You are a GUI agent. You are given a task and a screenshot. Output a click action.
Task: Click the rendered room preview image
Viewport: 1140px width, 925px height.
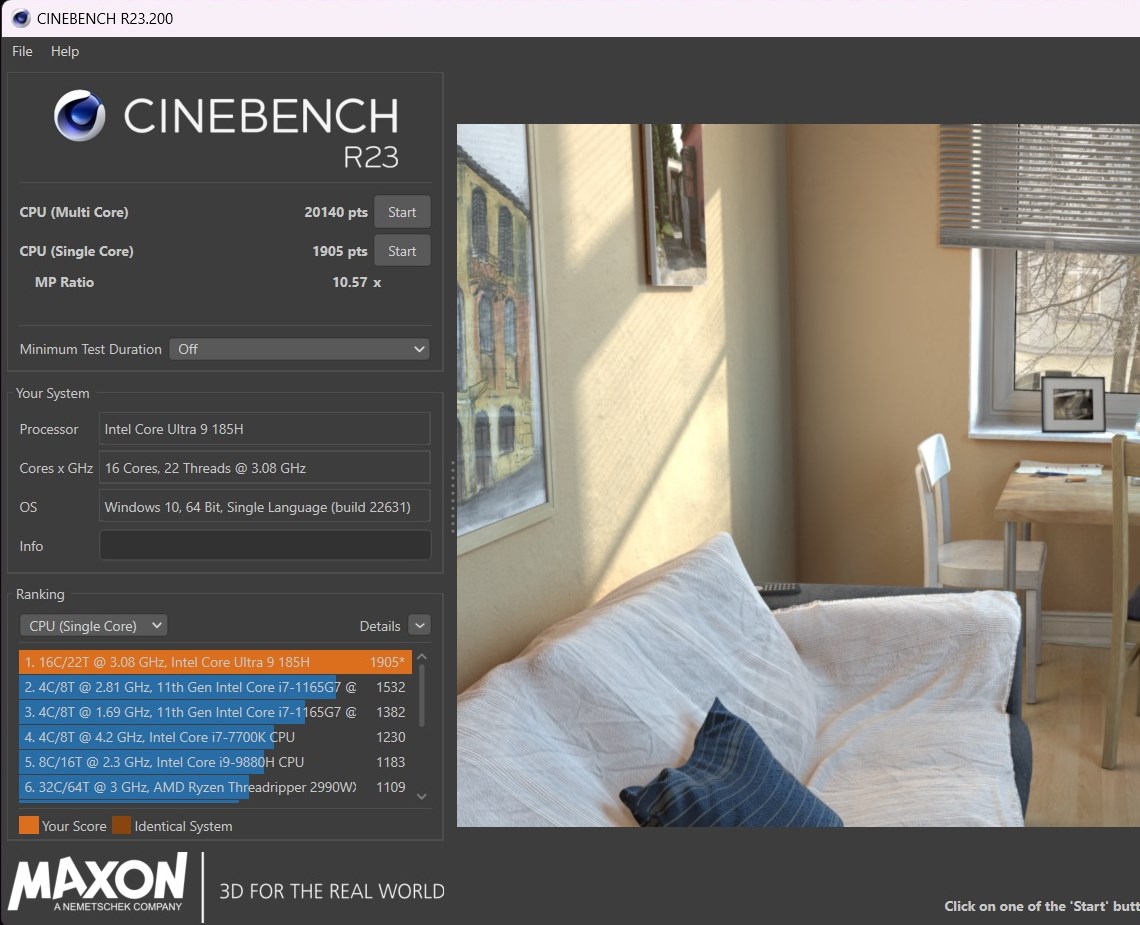(798, 475)
